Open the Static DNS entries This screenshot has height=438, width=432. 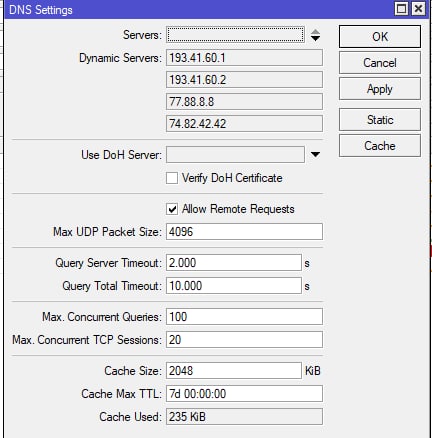(380, 120)
